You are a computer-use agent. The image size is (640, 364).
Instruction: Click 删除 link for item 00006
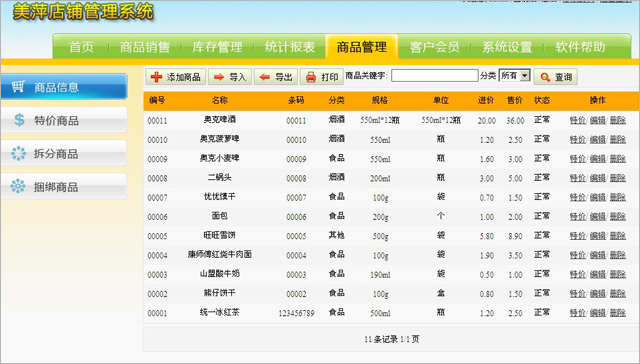coord(618,216)
